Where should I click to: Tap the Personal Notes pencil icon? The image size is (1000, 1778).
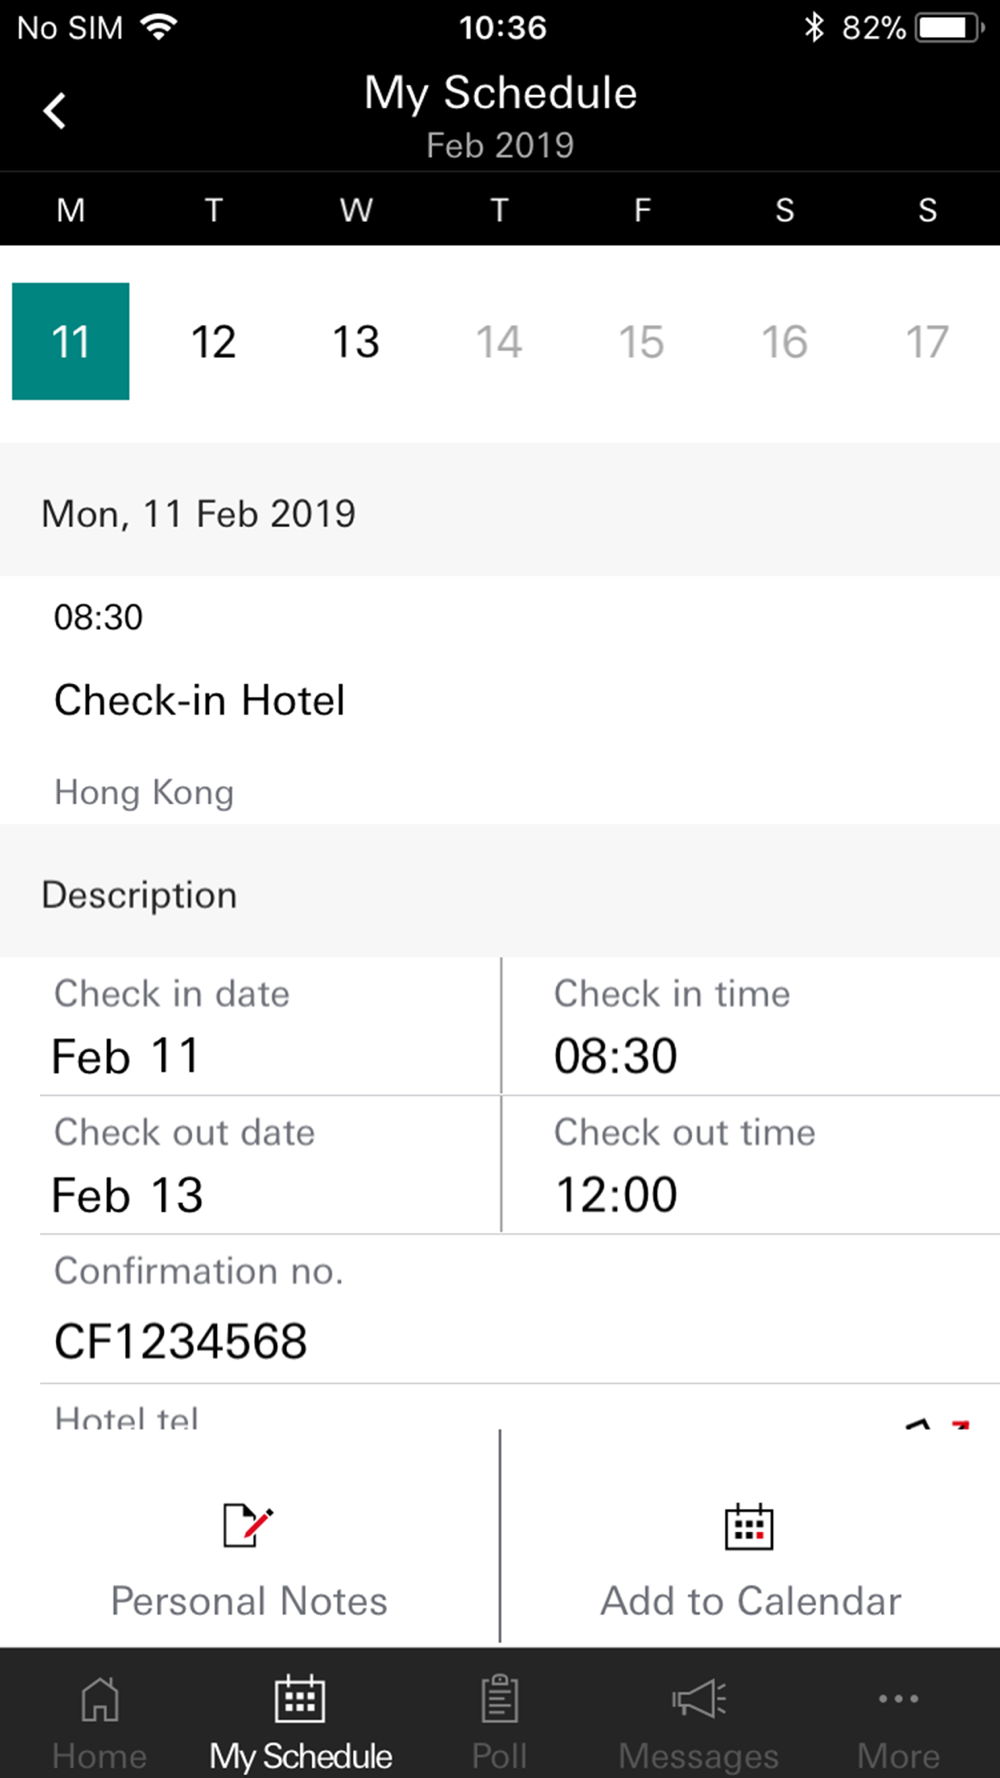[248, 1526]
